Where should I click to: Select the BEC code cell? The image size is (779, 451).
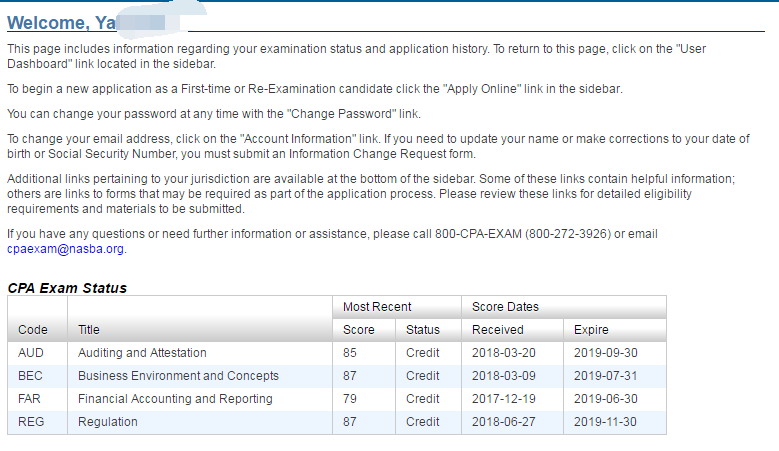point(32,376)
